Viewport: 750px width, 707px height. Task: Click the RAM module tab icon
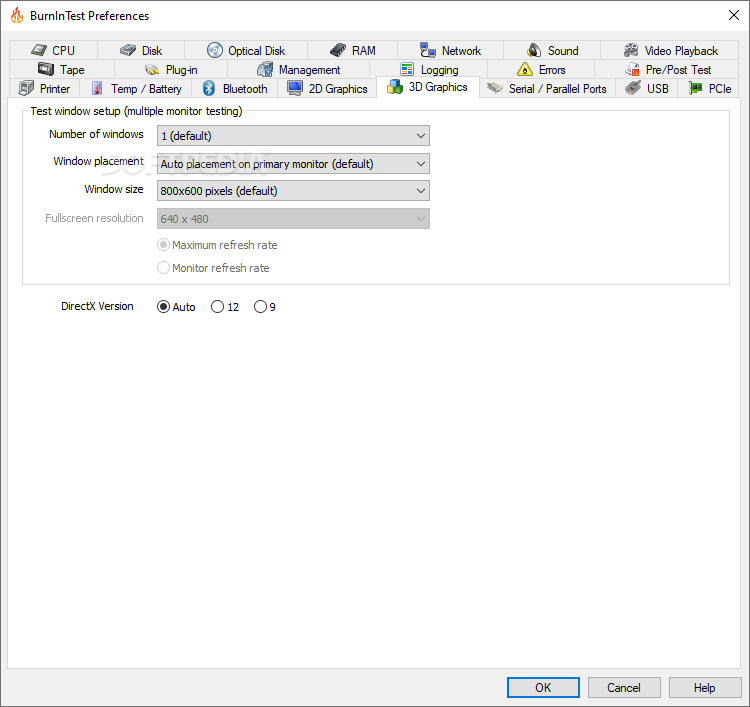[x=338, y=50]
